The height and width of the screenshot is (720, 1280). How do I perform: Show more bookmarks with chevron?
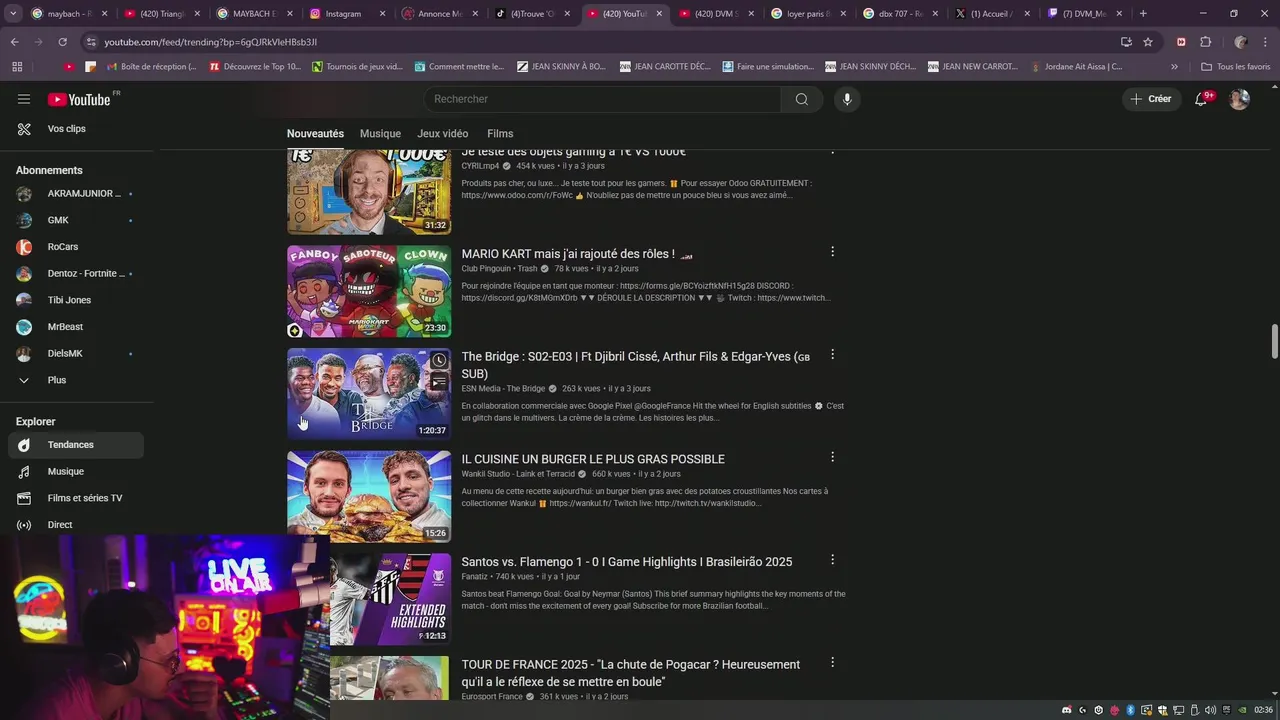pyautogui.click(x=1174, y=67)
